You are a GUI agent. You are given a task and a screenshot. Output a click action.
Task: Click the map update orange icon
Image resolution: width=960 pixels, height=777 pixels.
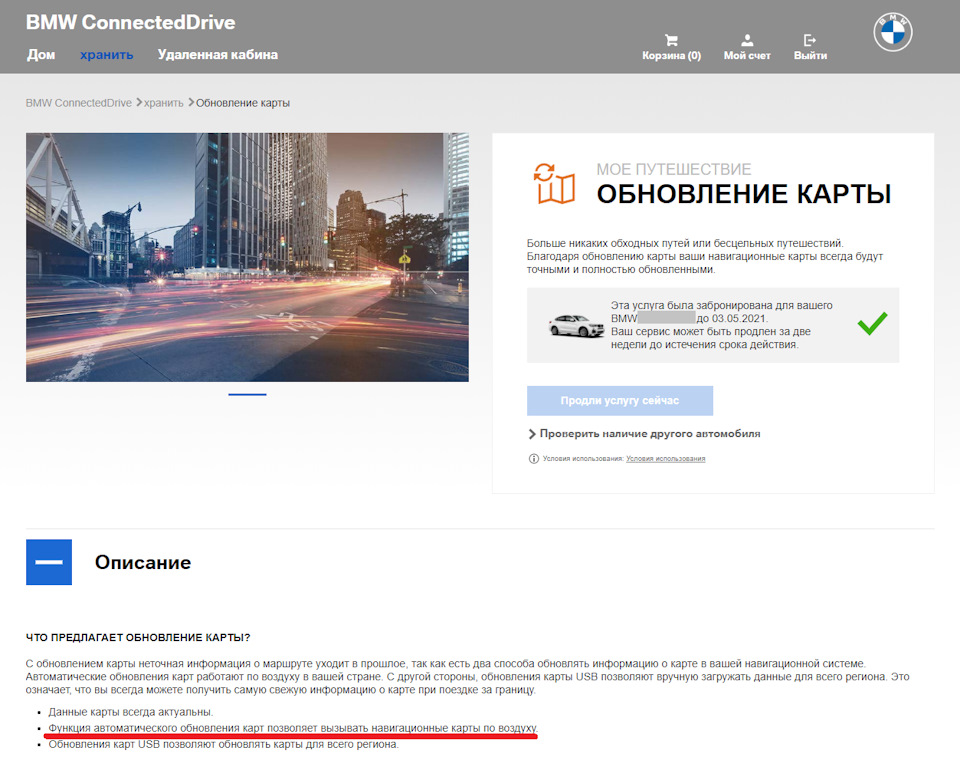click(554, 183)
